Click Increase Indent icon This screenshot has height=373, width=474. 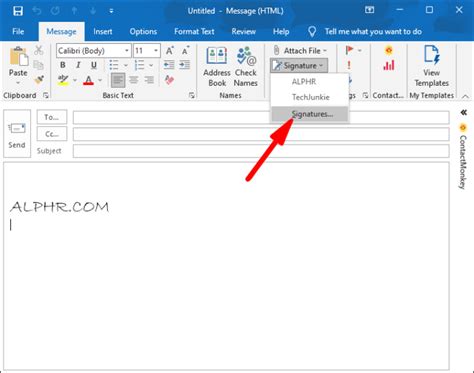click(x=185, y=65)
